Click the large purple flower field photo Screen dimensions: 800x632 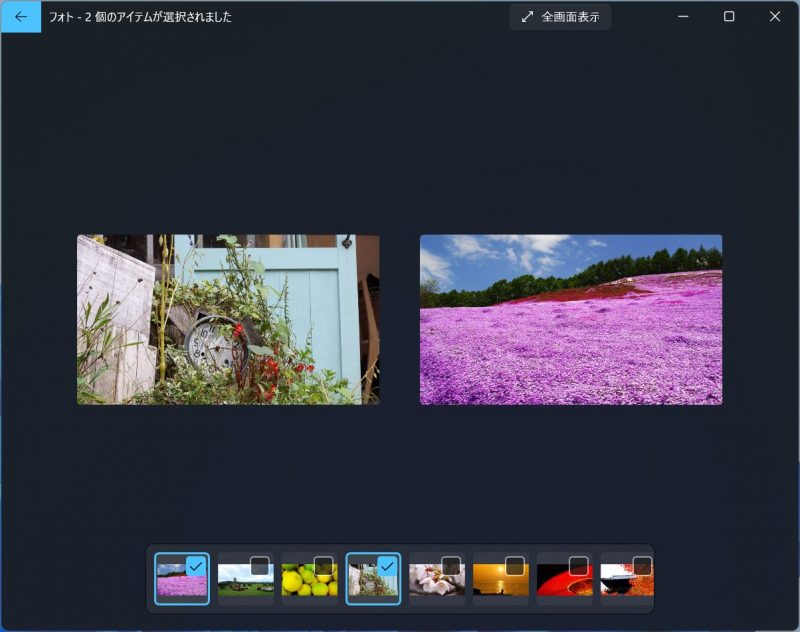571,319
